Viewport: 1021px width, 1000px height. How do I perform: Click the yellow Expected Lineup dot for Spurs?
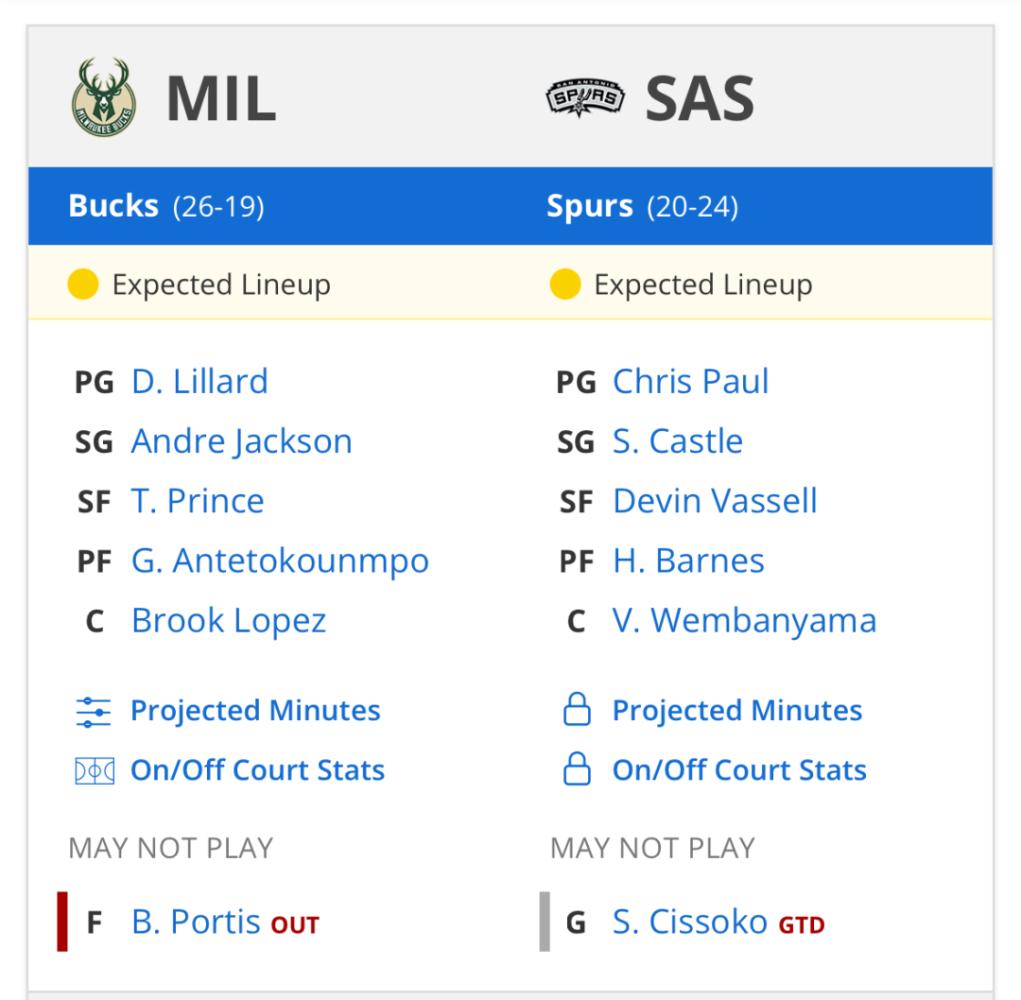coord(565,285)
